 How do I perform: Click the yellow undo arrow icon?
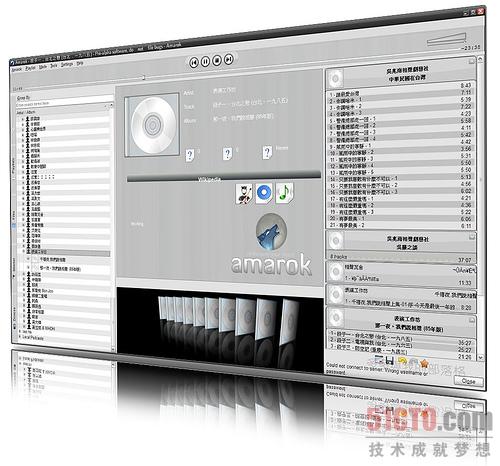[x=402, y=361]
